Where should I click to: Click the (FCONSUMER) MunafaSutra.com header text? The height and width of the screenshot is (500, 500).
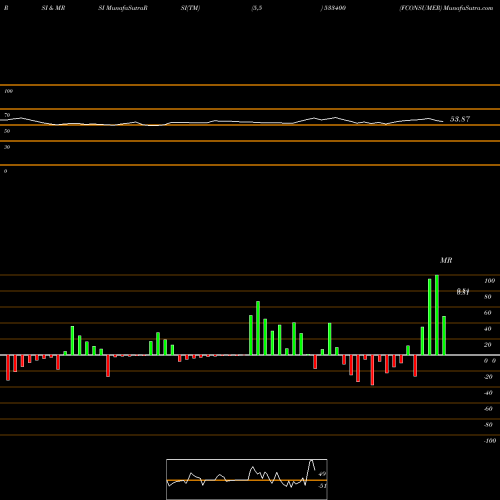pos(446,8)
